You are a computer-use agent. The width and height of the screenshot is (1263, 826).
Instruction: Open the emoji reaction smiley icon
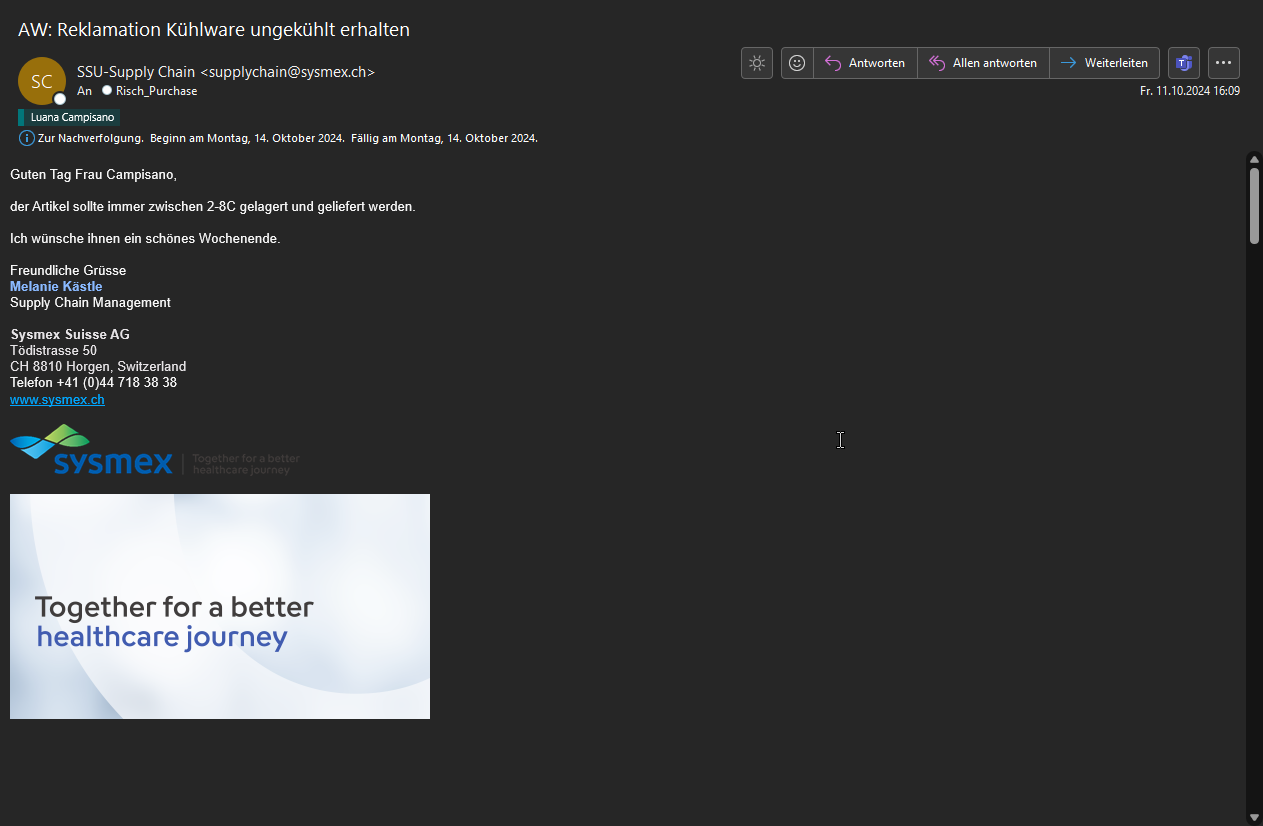(x=797, y=63)
